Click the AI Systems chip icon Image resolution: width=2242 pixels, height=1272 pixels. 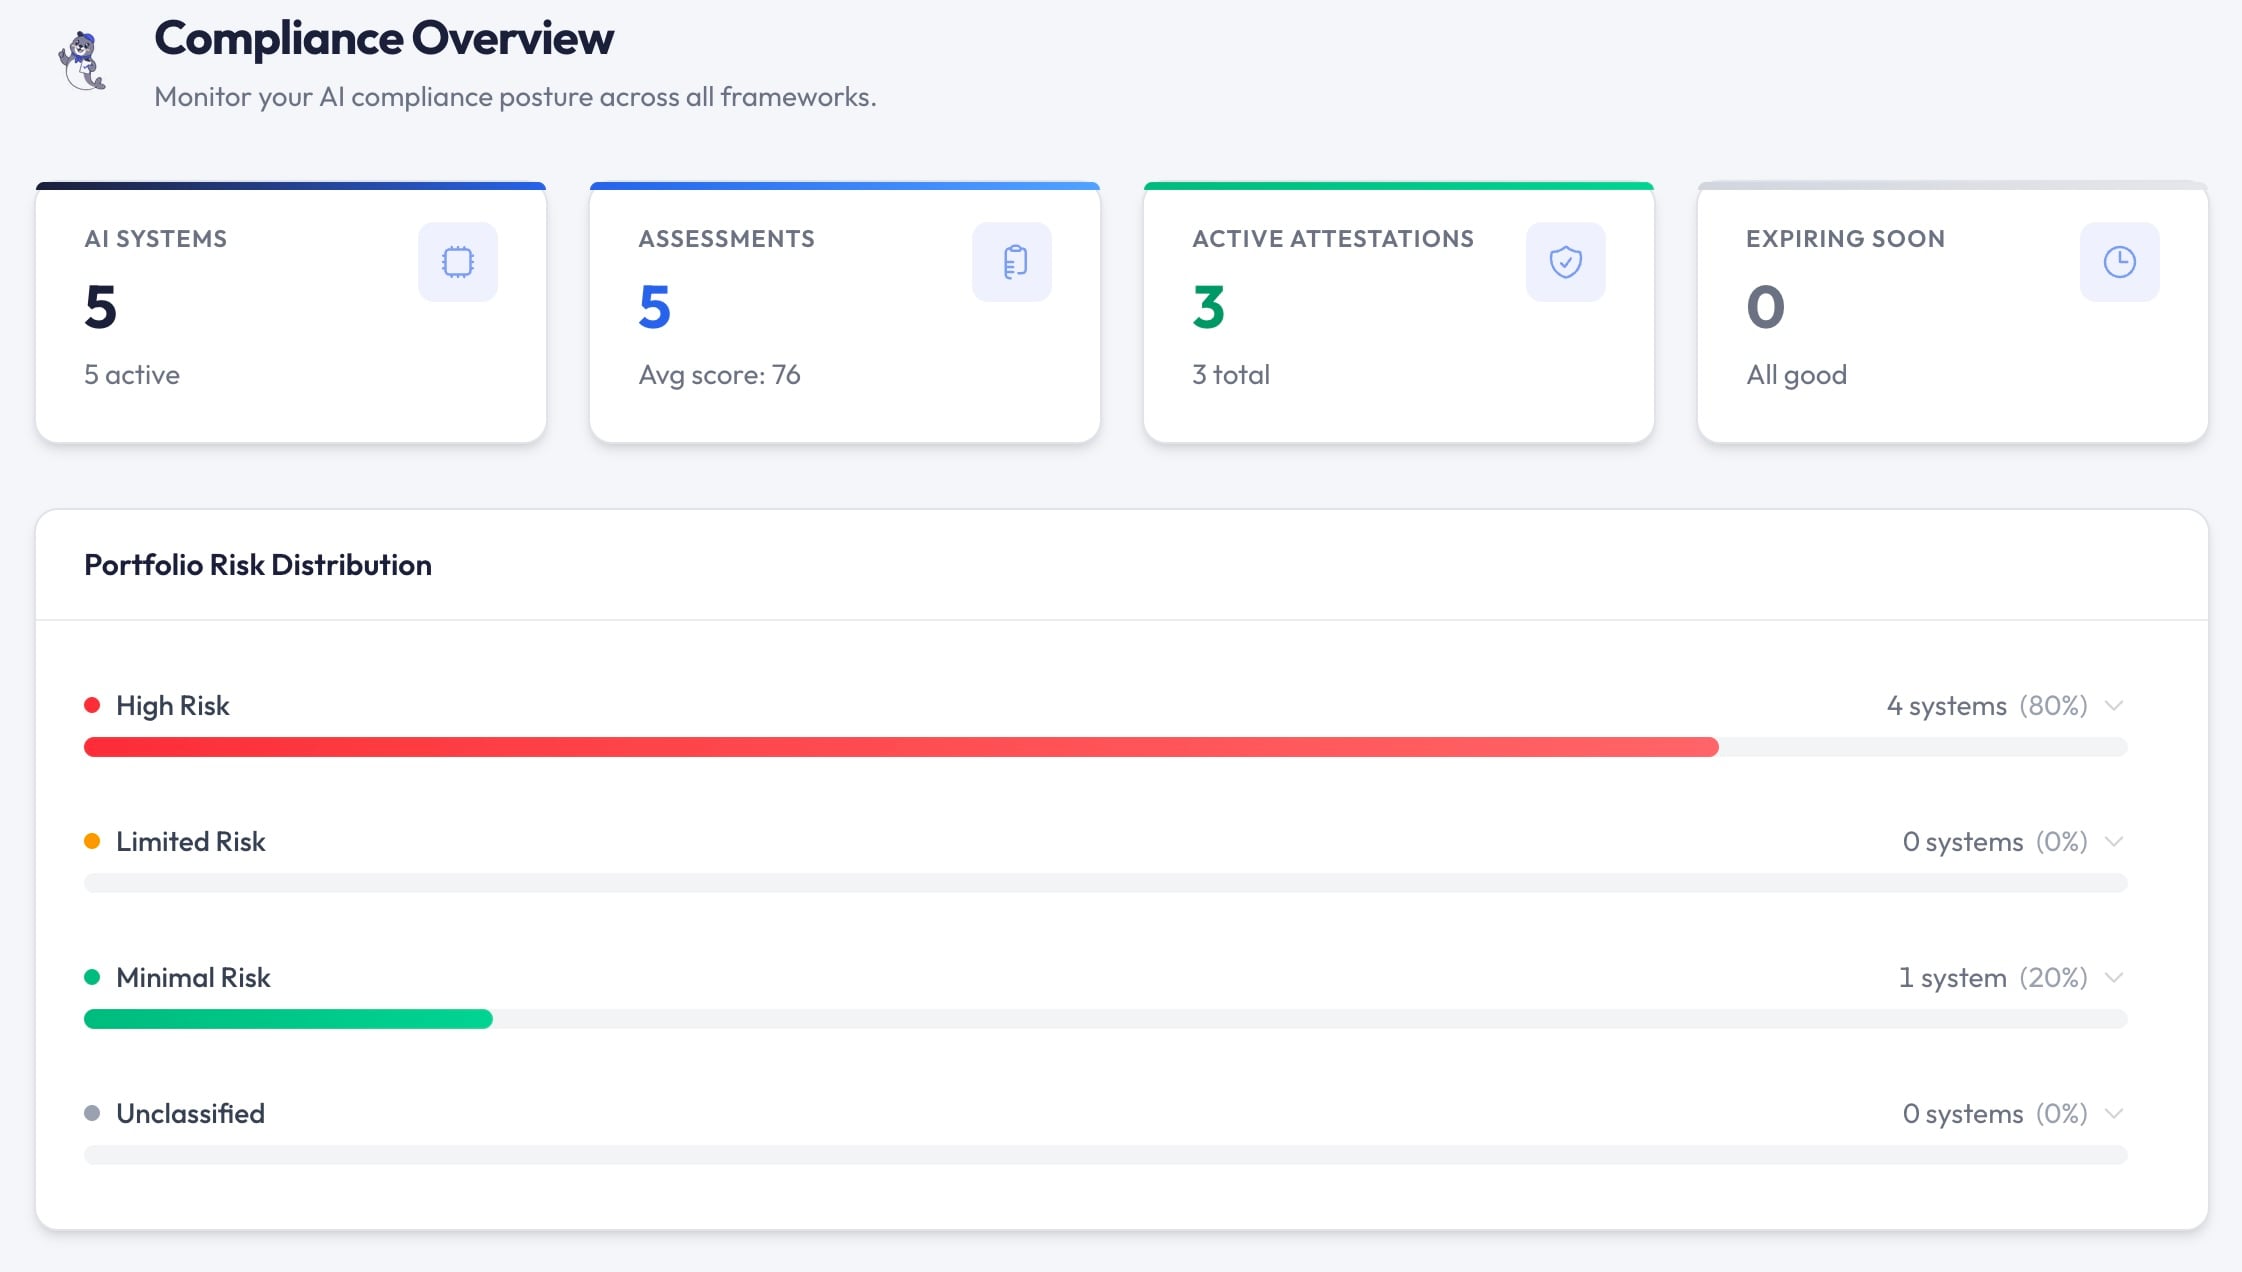pos(457,262)
